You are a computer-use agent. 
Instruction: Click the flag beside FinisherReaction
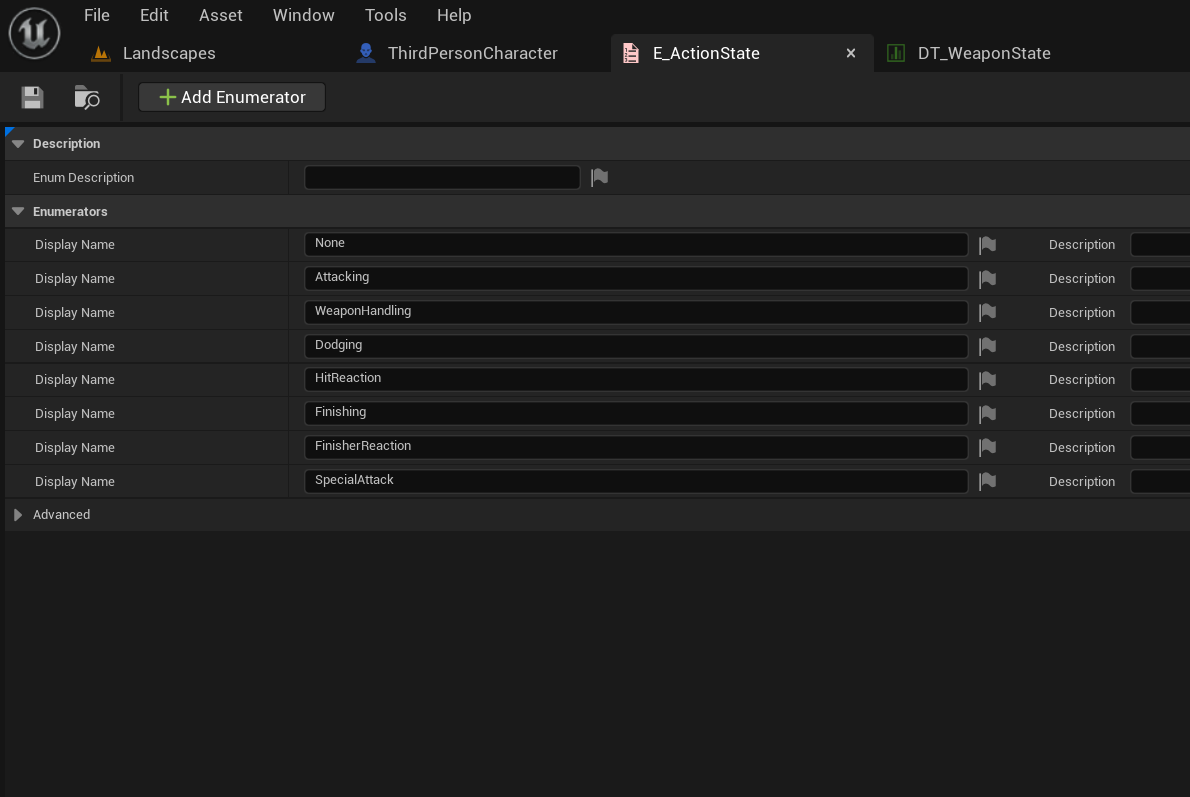click(x=987, y=447)
